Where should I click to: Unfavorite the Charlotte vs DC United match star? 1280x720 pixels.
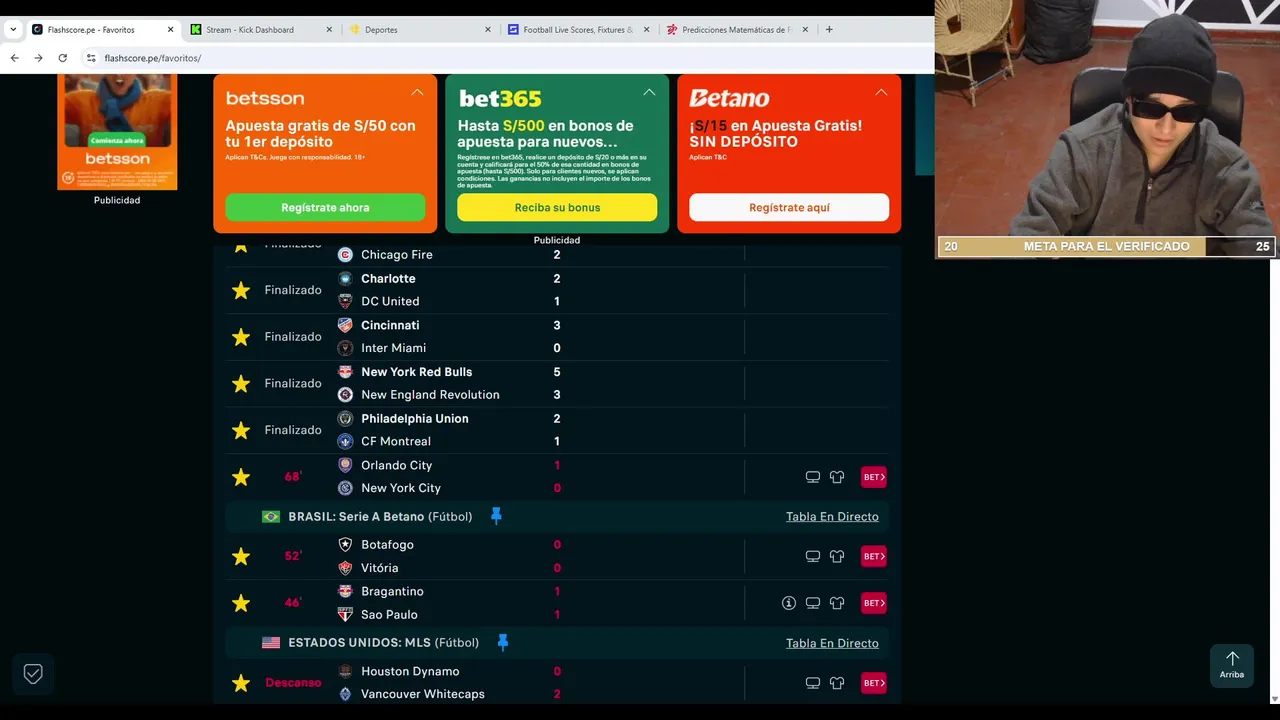[x=241, y=290]
